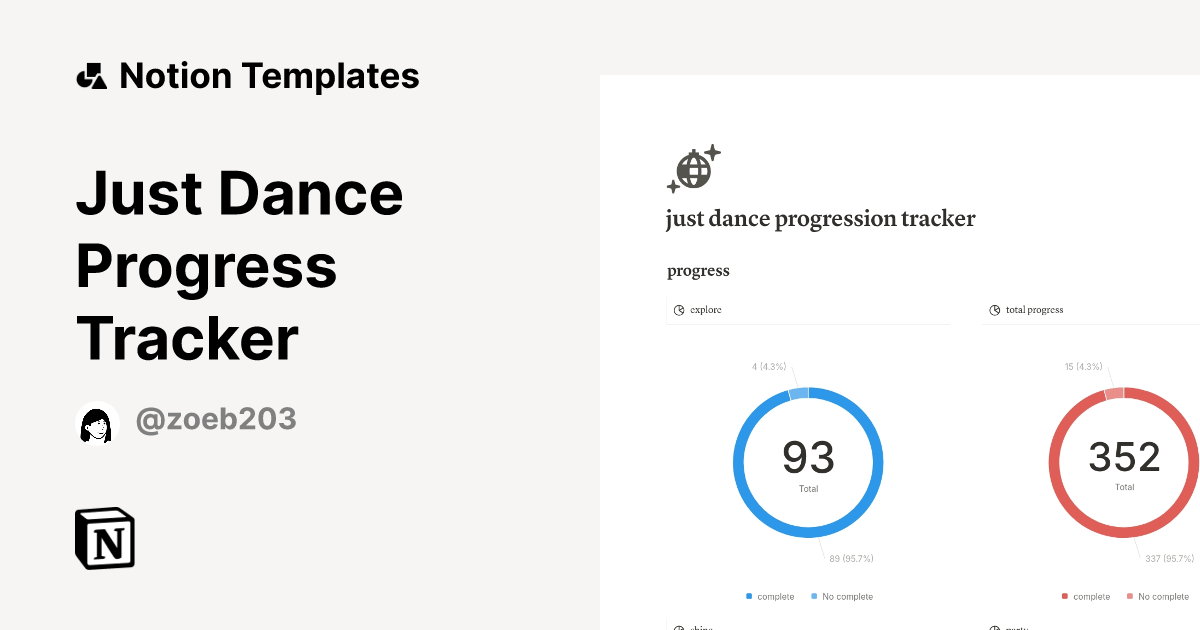Click "Notion Templates" in the header
1200x630 pixels.
270,75
